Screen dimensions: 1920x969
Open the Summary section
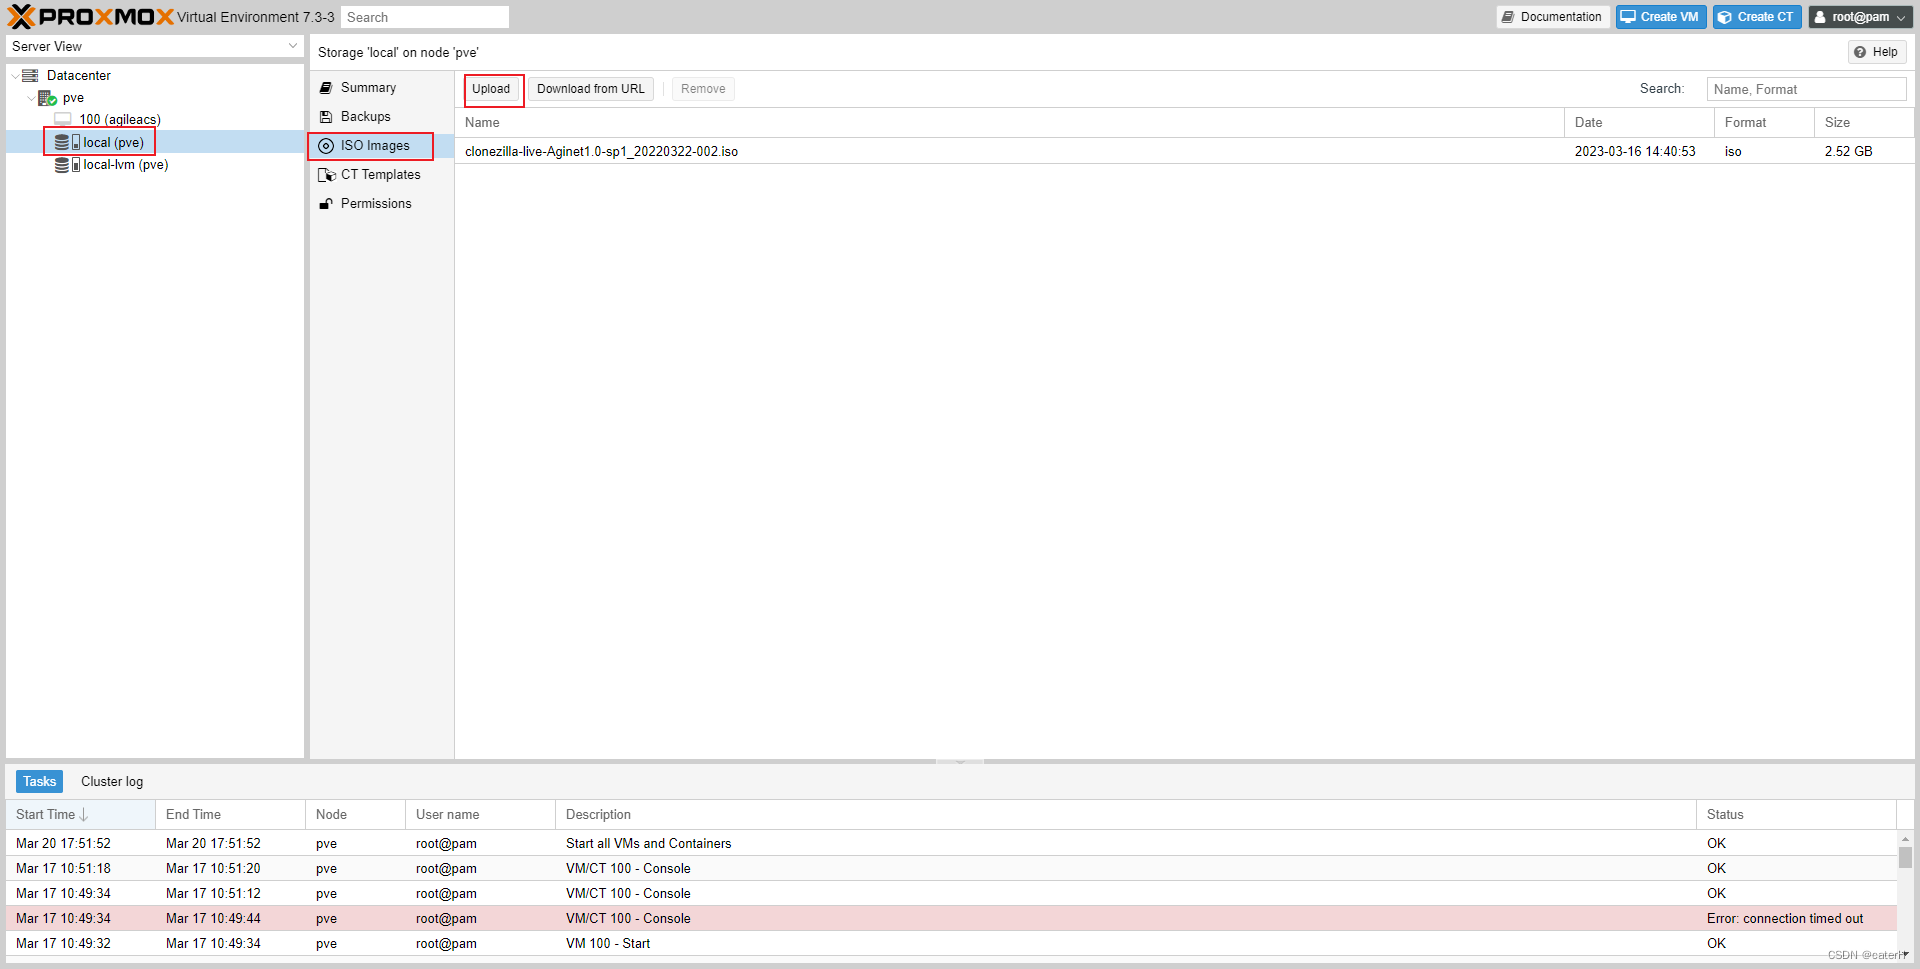[381, 88]
